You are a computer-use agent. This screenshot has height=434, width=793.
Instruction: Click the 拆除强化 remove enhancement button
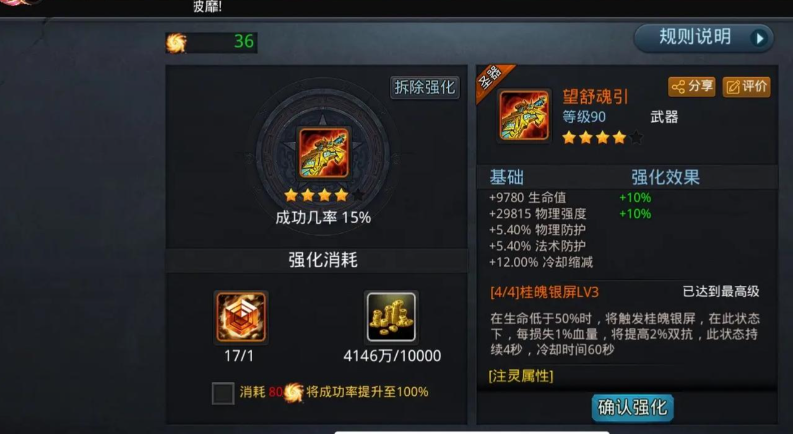(425, 88)
